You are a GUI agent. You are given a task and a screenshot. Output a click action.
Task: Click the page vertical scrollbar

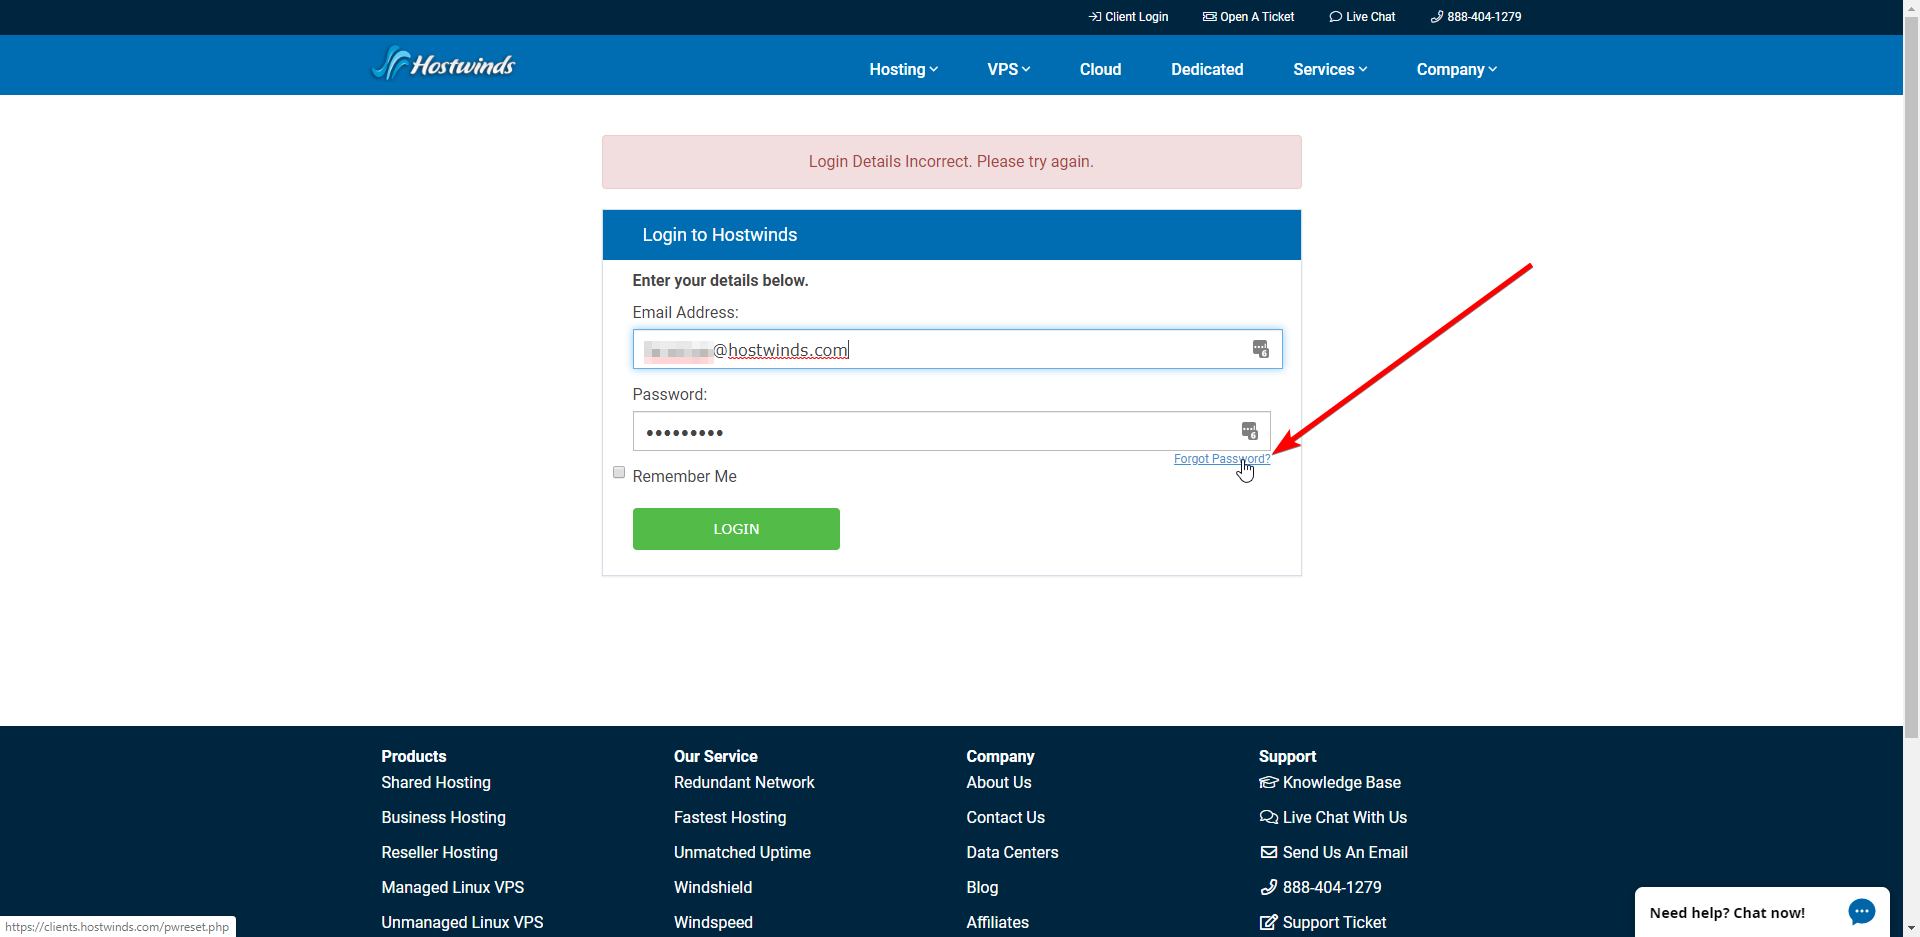click(1911, 375)
